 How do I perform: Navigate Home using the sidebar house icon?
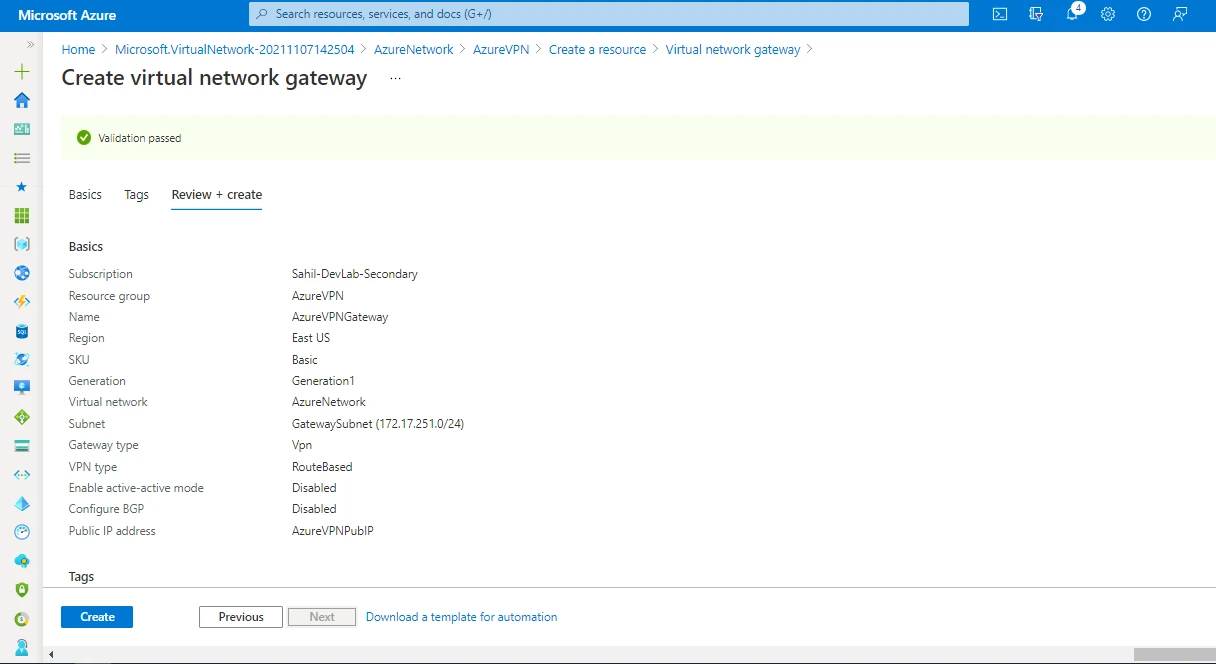tap(22, 100)
